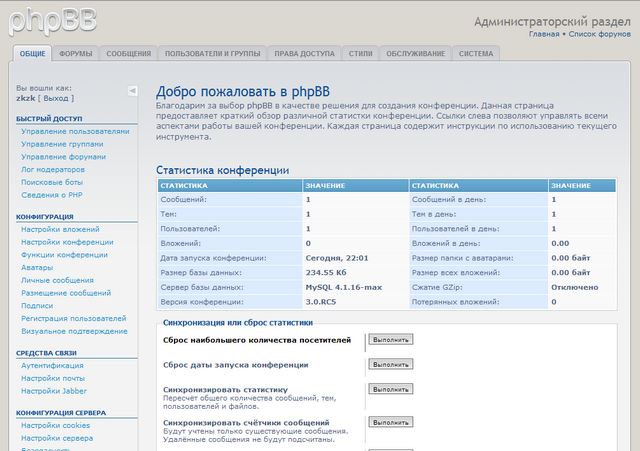This screenshot has height=451, width=640.
Task: Switch to the Система tab
Action: (x=475, y=54)
